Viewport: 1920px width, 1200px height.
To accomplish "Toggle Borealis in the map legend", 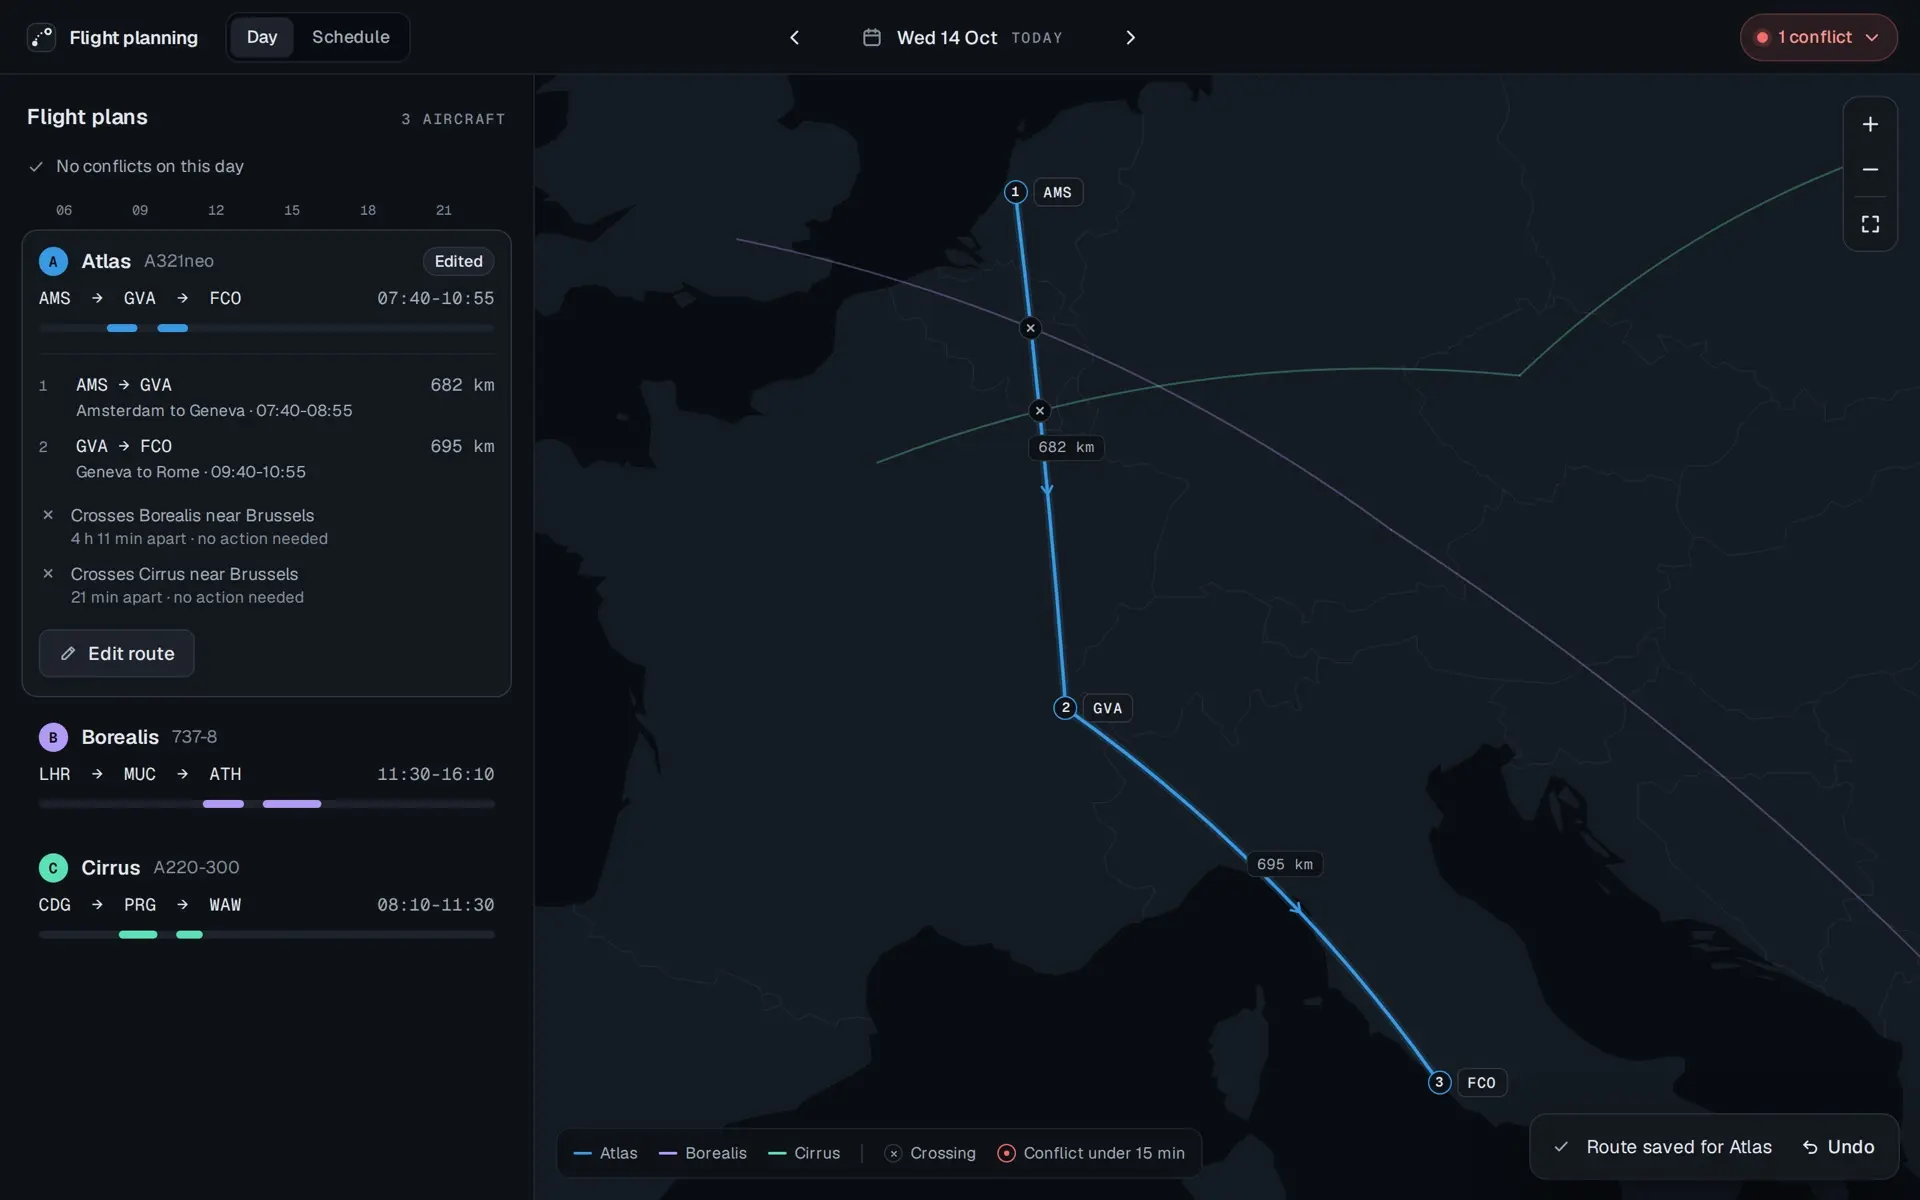I will (703, 1153).
